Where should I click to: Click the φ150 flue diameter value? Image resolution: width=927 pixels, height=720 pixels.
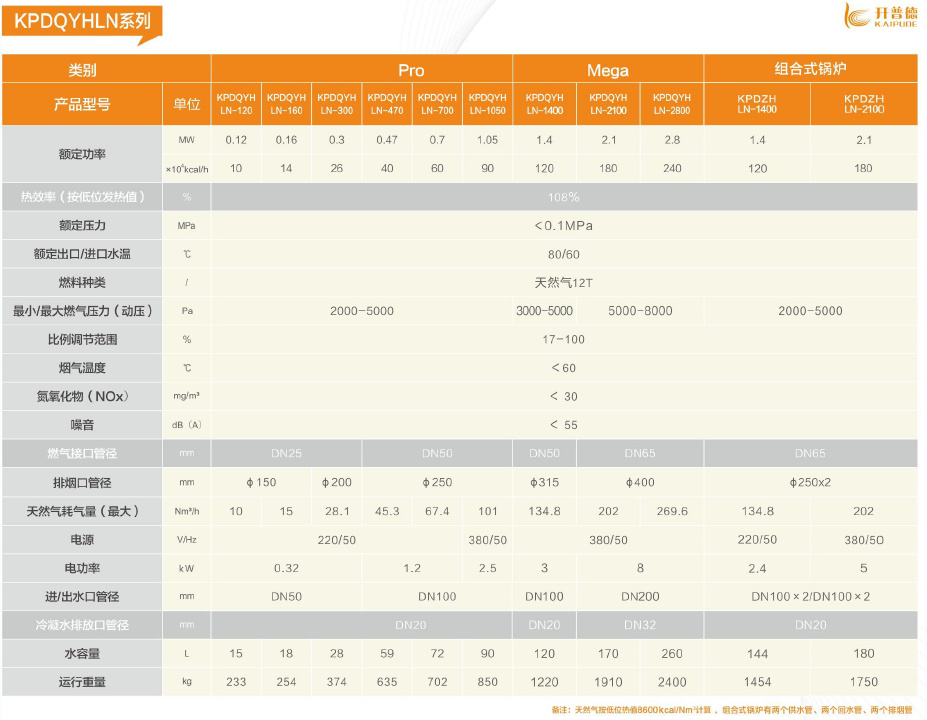261,482
